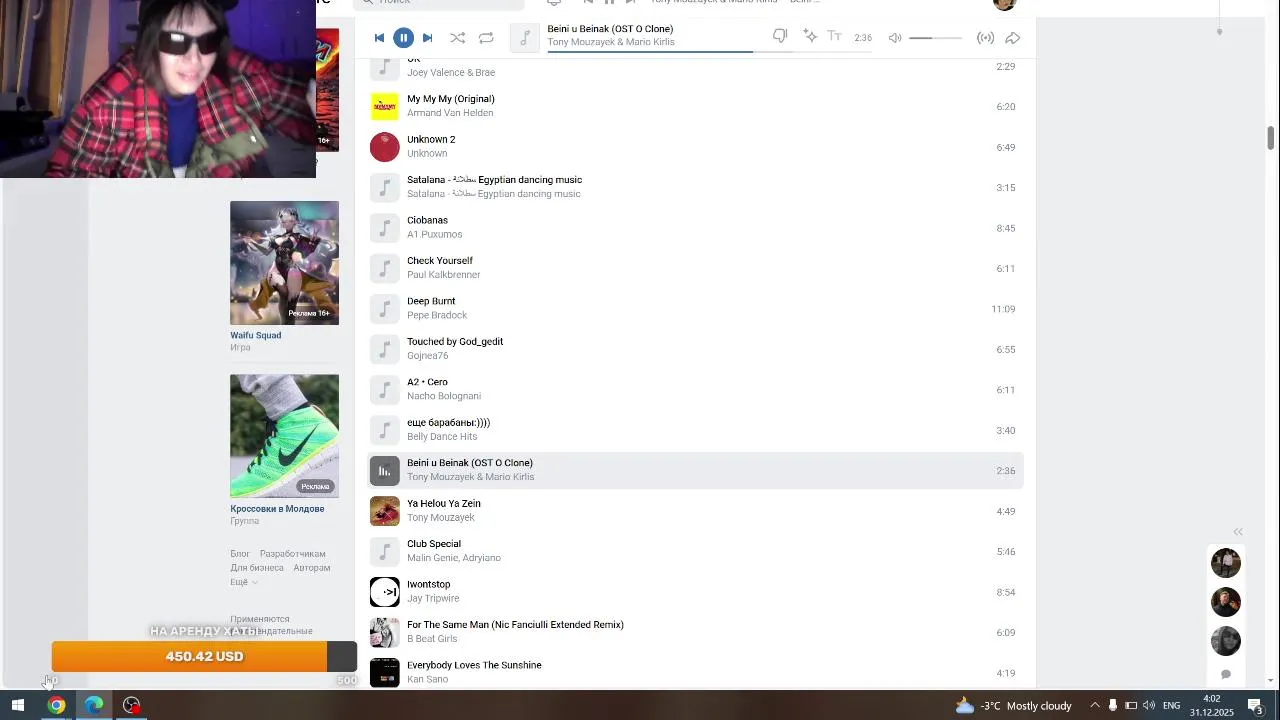Open Блог footer link
The height and width of the screenshot is (720, 1280).
tap(240, 554)
